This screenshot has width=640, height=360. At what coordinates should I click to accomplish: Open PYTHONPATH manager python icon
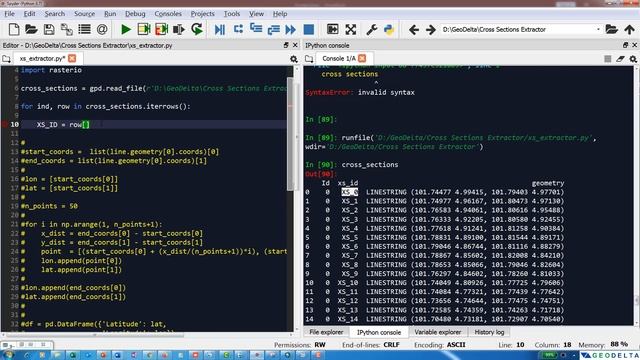tap(389, 29)
